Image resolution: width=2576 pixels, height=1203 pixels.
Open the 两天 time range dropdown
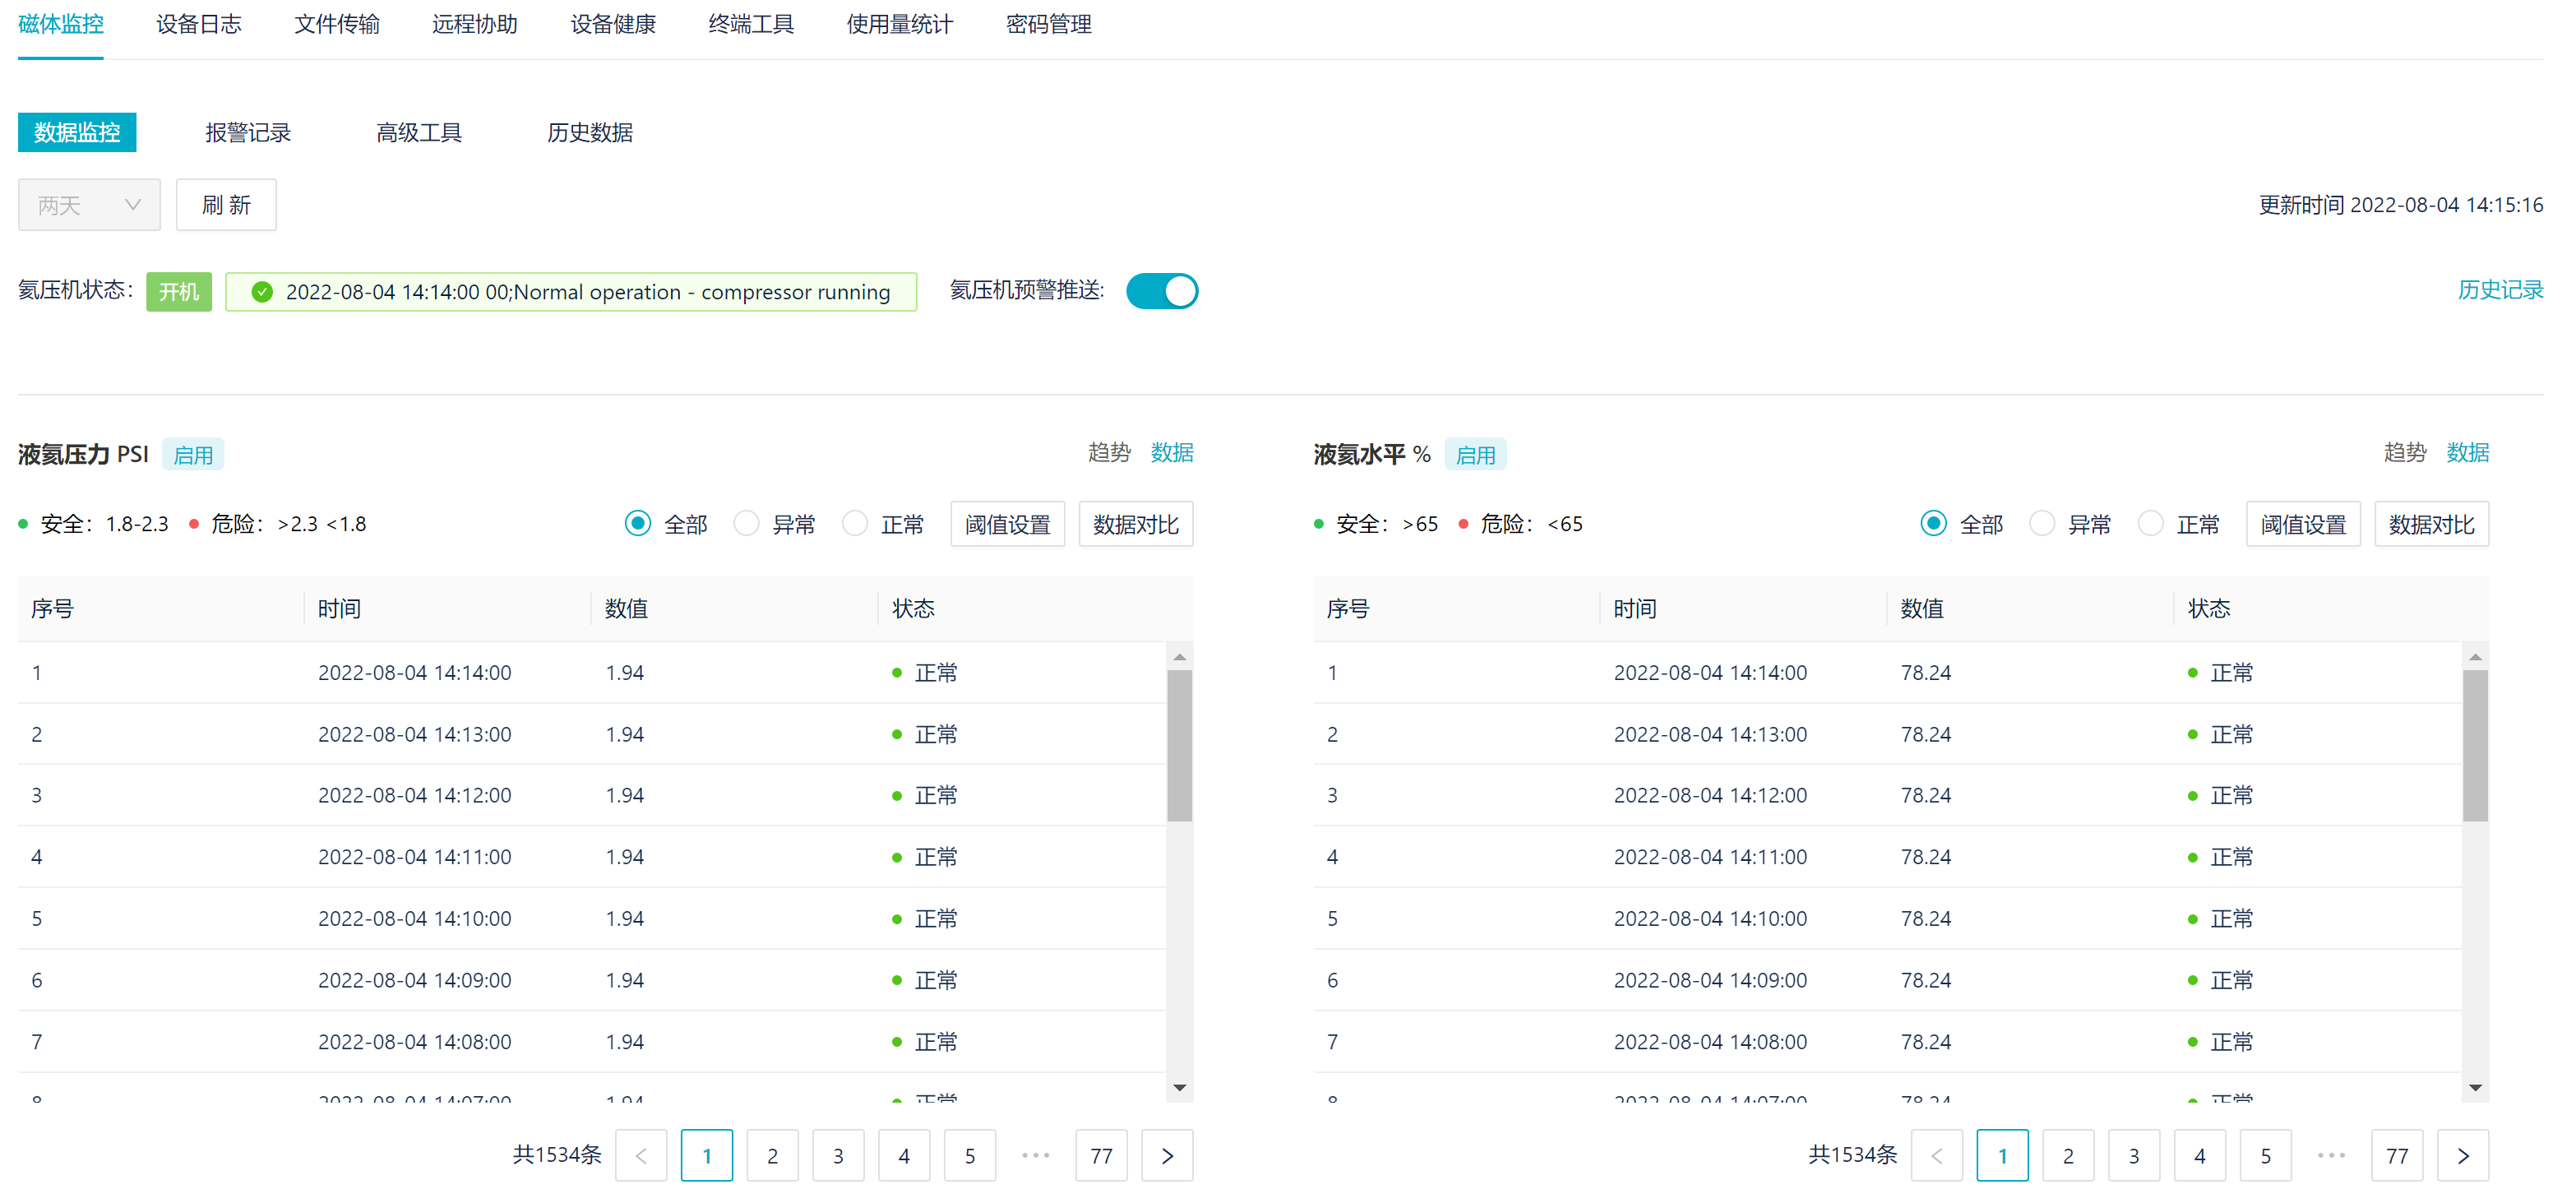click(89, 205)
